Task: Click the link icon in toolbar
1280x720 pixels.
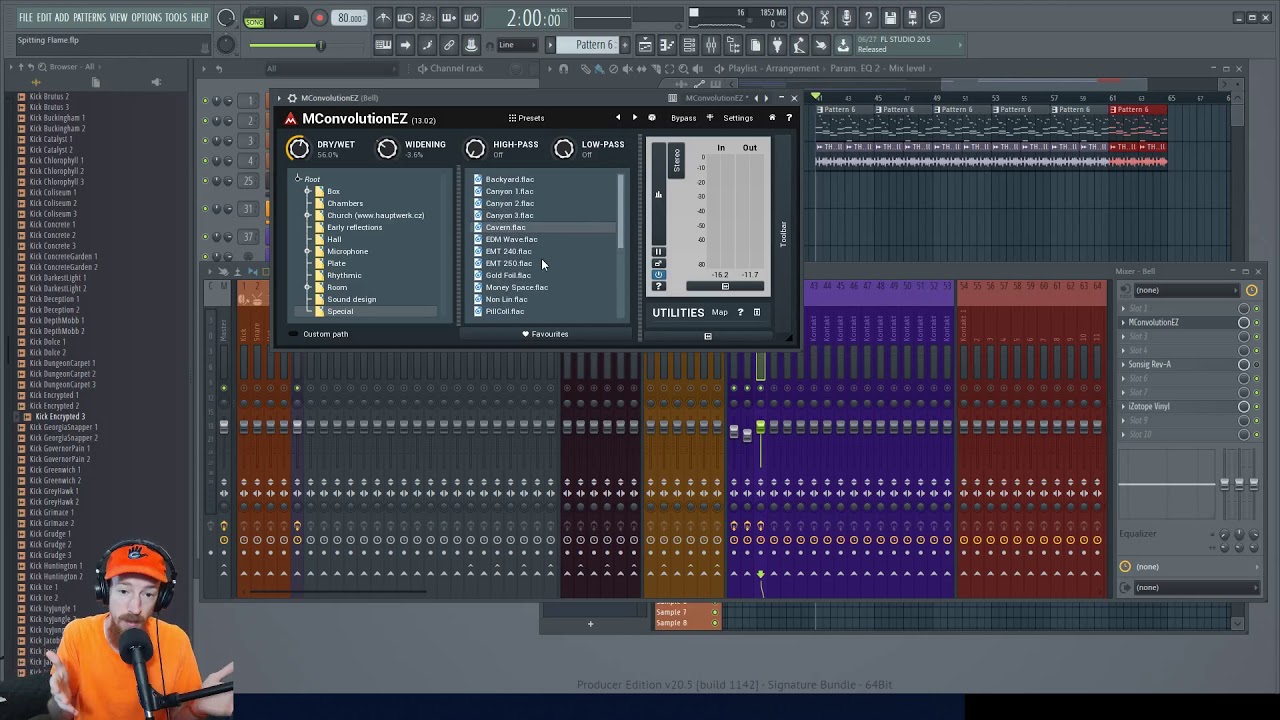Action: click(449, 45)
